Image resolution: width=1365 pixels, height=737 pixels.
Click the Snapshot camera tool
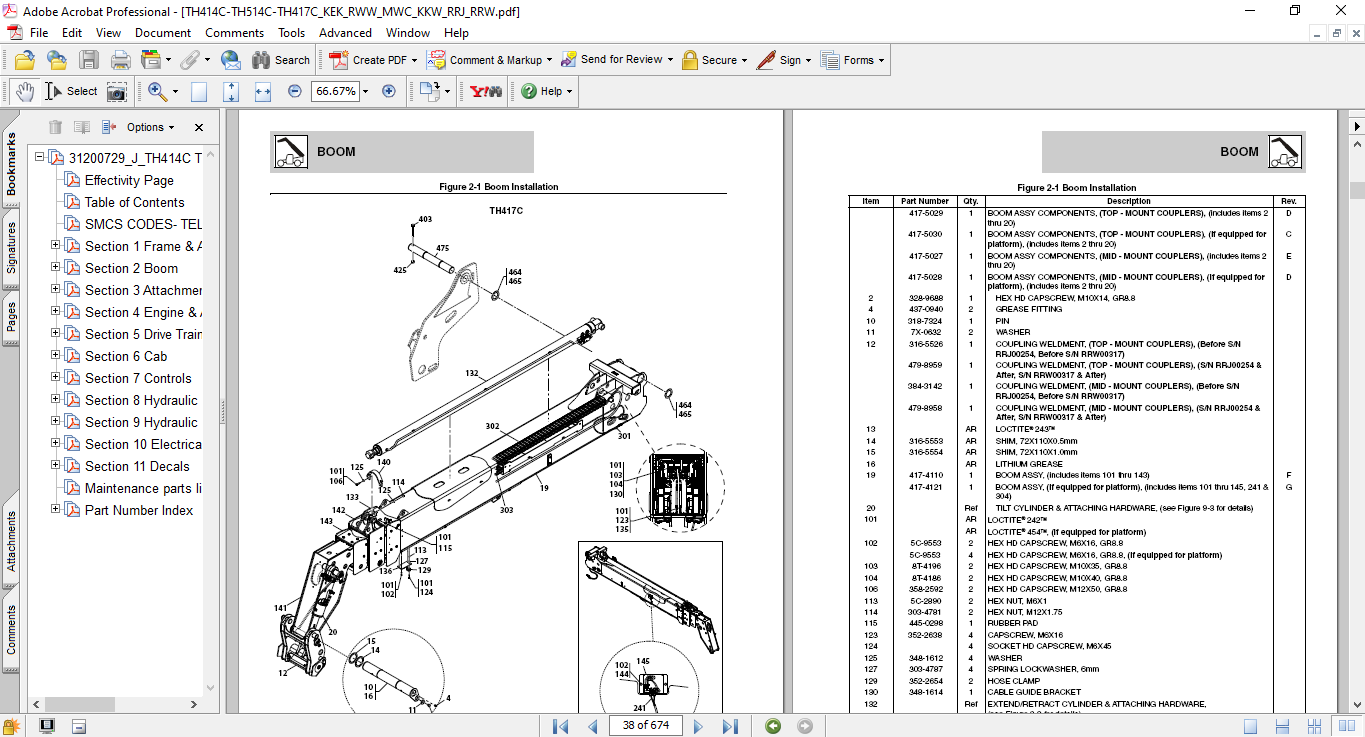tap(117, 92)
